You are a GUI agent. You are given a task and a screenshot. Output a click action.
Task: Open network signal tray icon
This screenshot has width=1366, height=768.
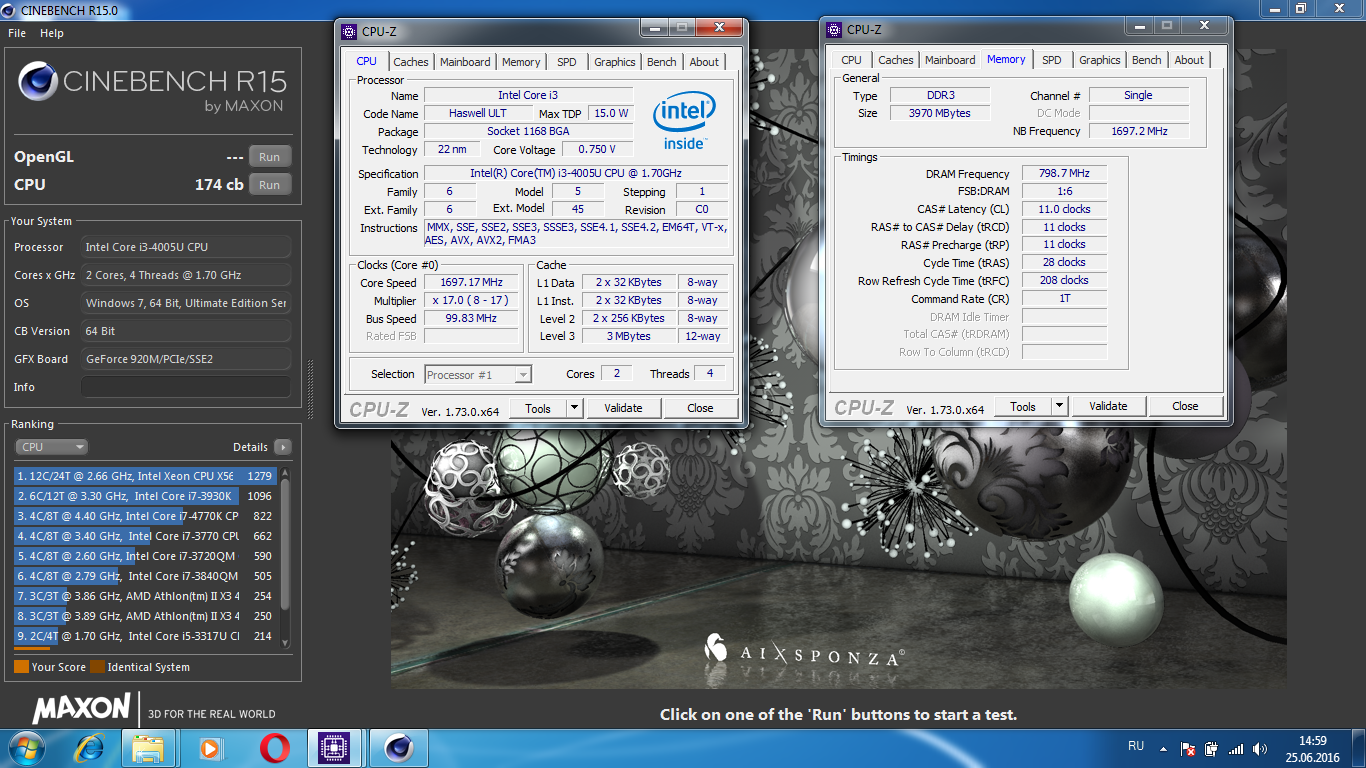pyautogui.click(x=1236, y=749)
